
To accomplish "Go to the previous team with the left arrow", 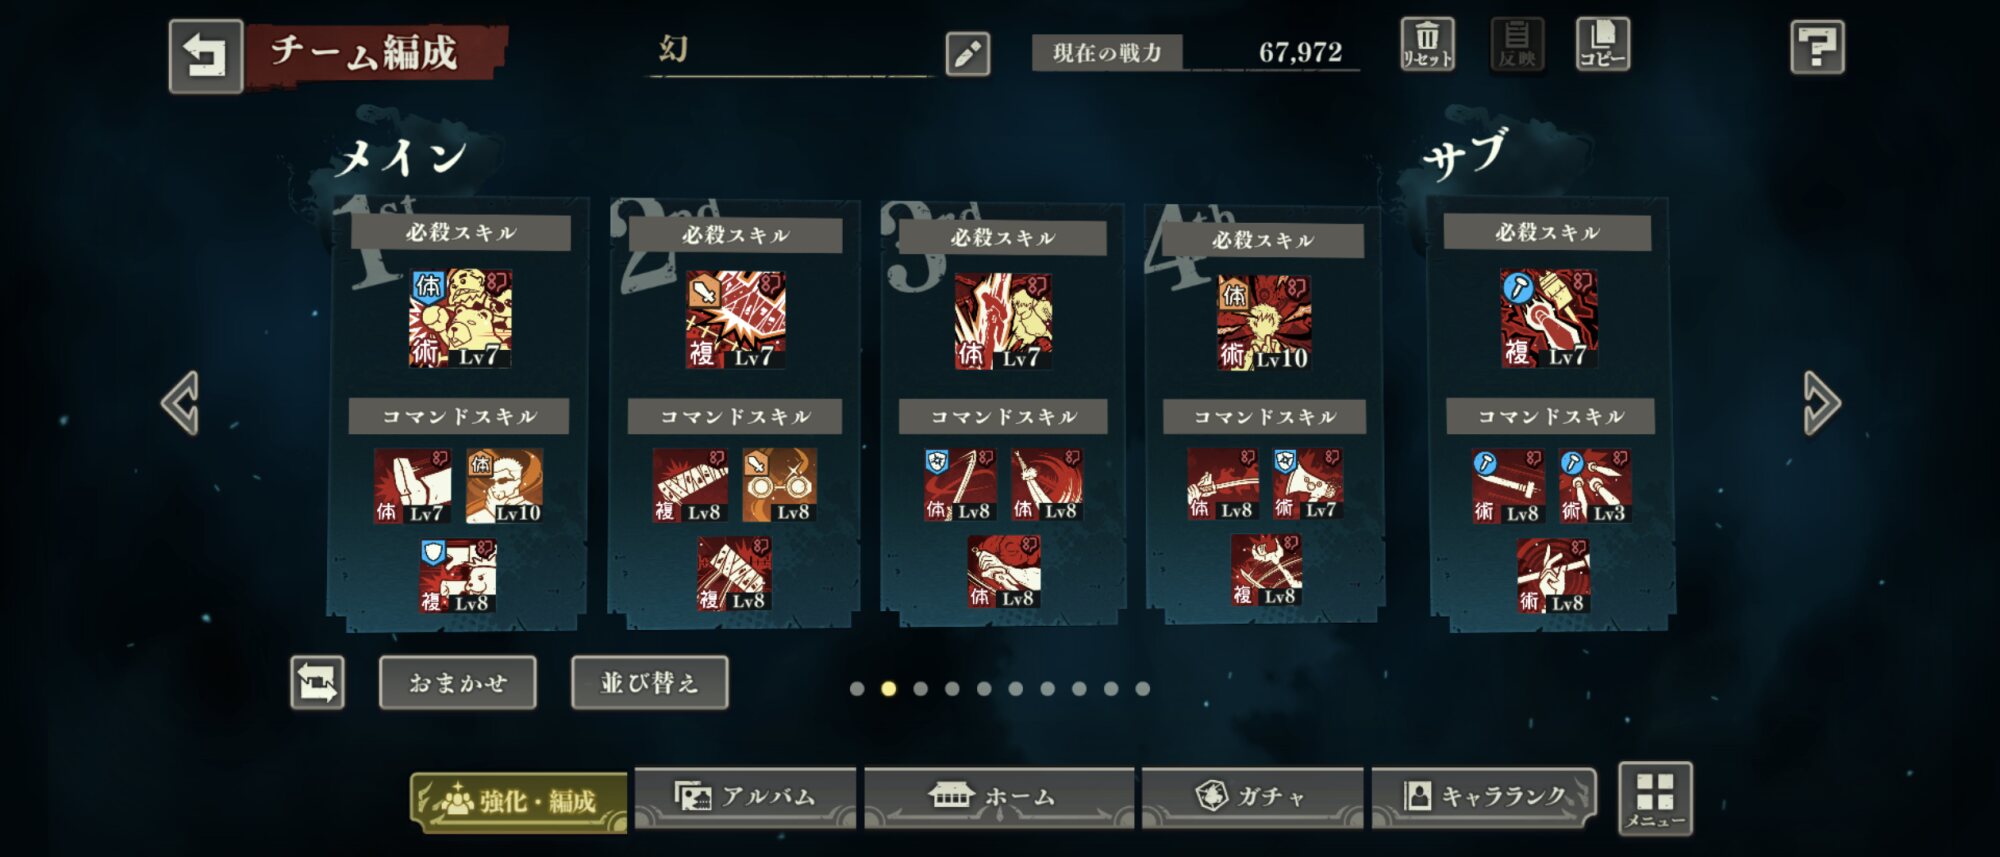I will click(x=181, y=403).
